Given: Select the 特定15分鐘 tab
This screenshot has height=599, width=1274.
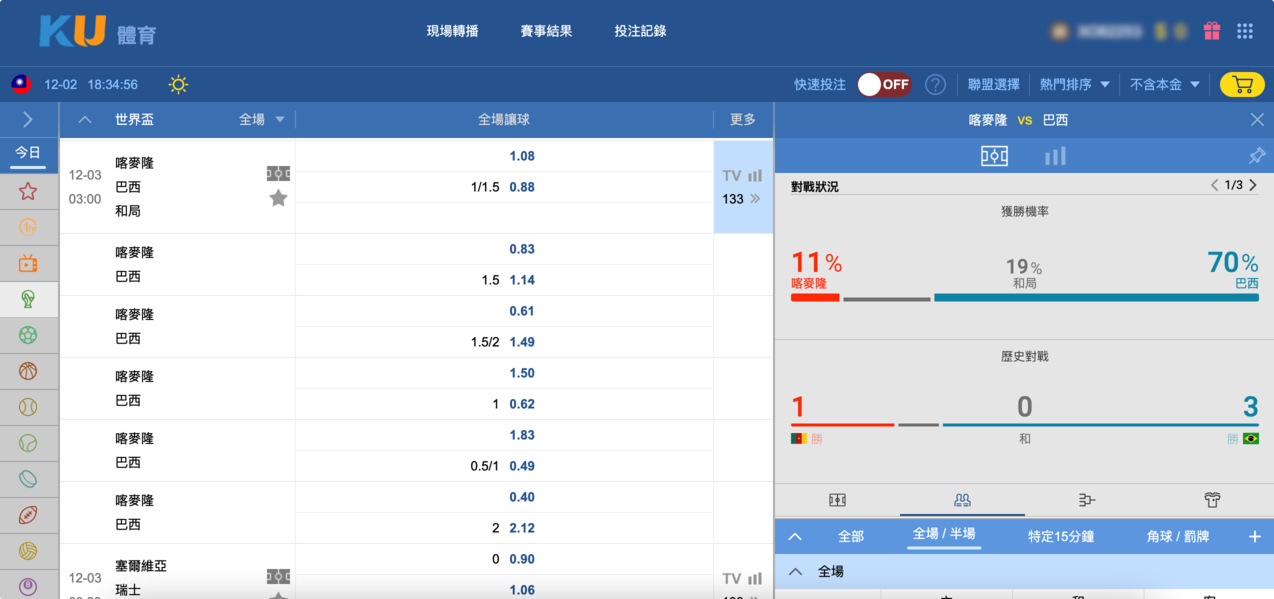Looking at the screenshot, I should [1061, 537].
